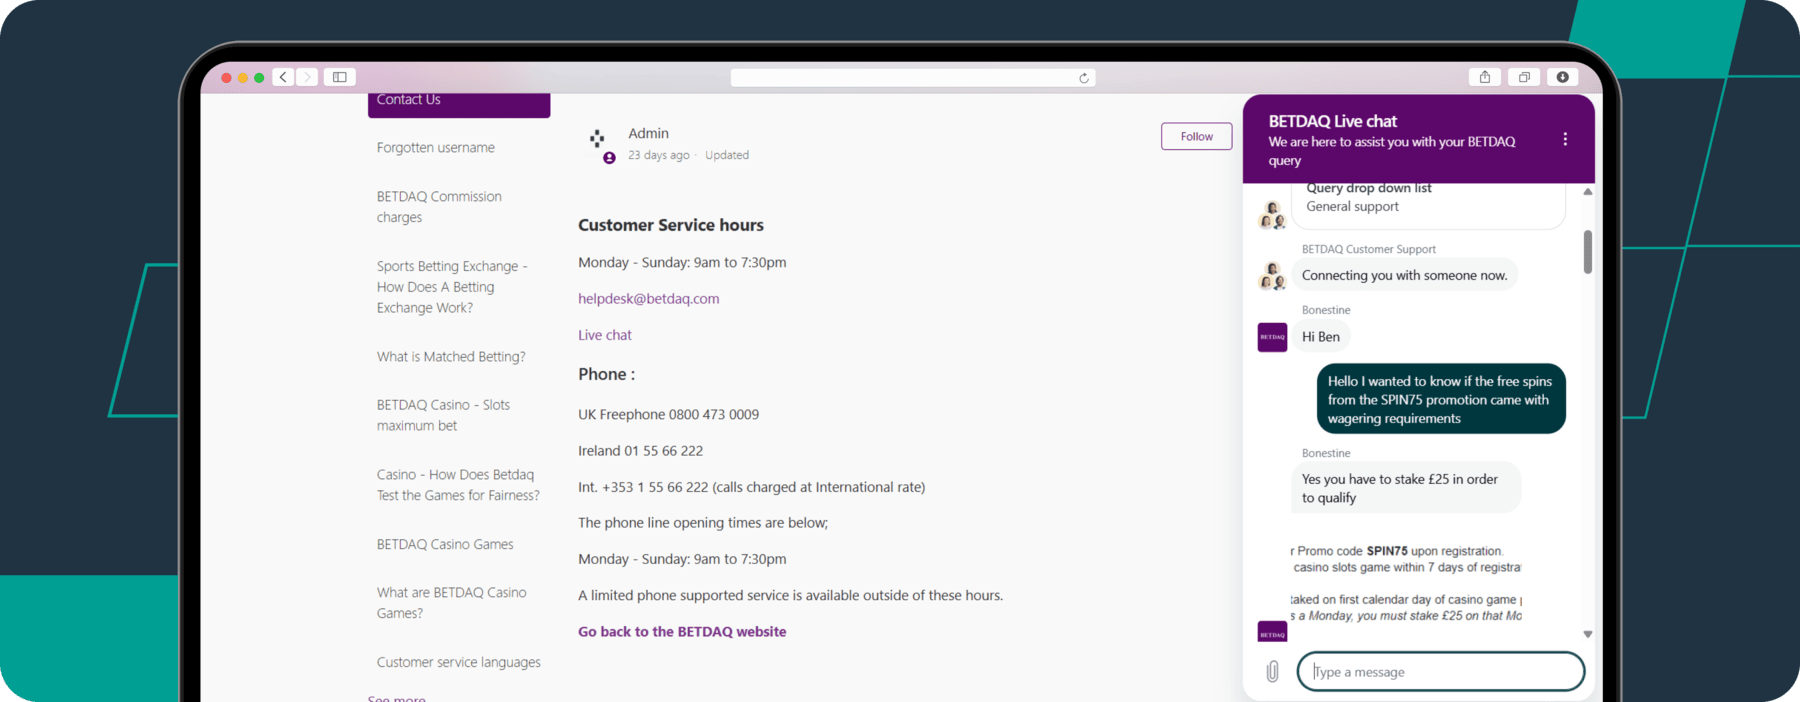Viewport: 1800px width, 702px height.
Task: Click the Int. +353 1 55 66 222 number
Action: [751, 487]
